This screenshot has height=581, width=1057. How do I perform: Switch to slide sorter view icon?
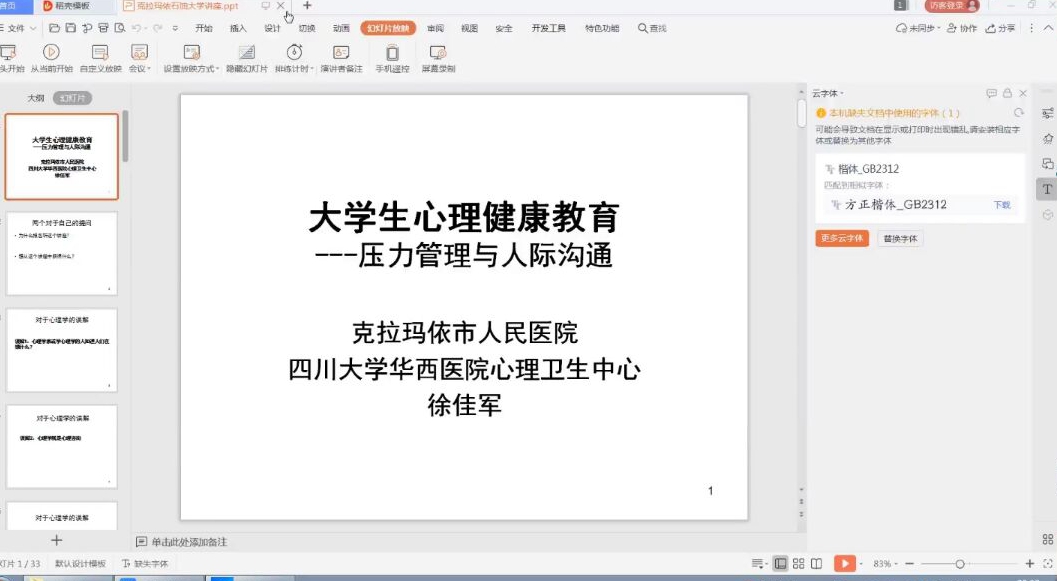tap(798, 564)
